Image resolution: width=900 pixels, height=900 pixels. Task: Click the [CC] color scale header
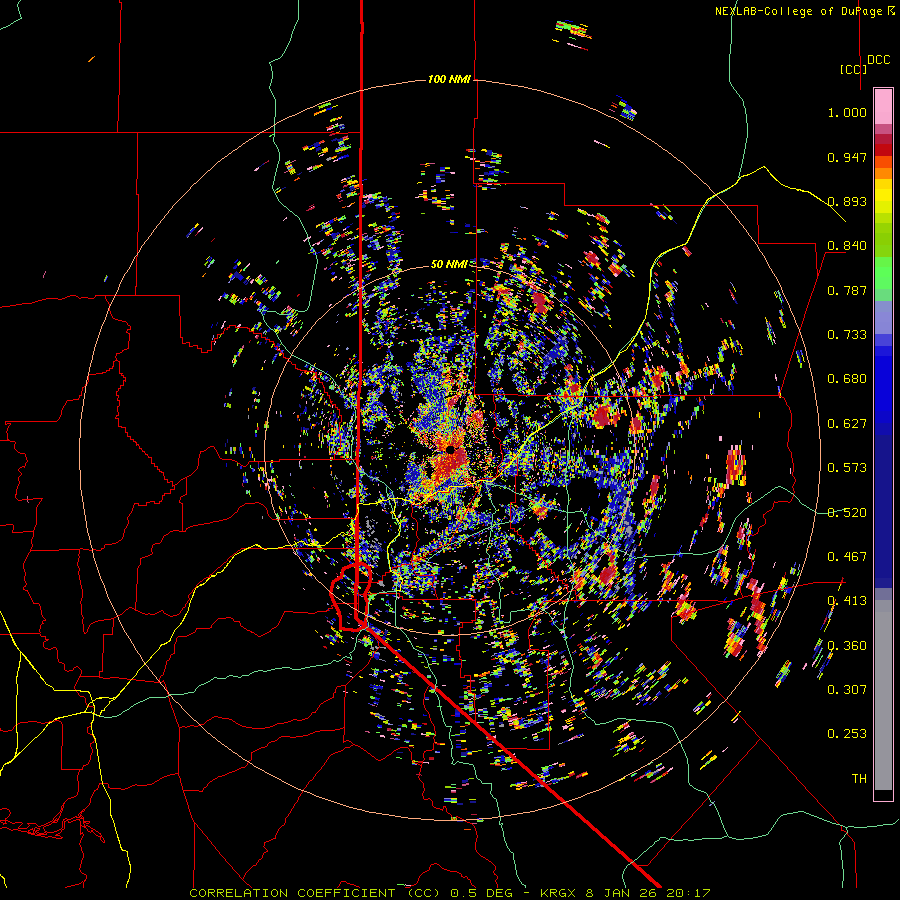coord(854,69)
